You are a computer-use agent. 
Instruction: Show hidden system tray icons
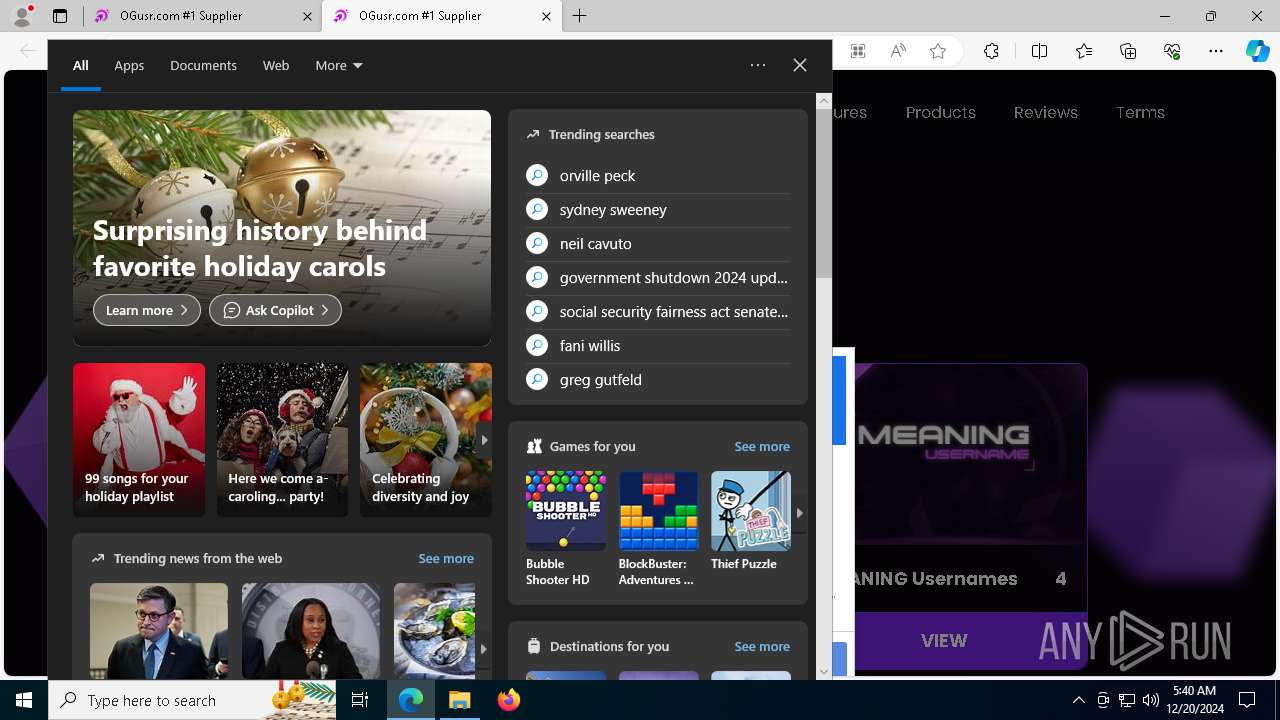point(1078,701)
